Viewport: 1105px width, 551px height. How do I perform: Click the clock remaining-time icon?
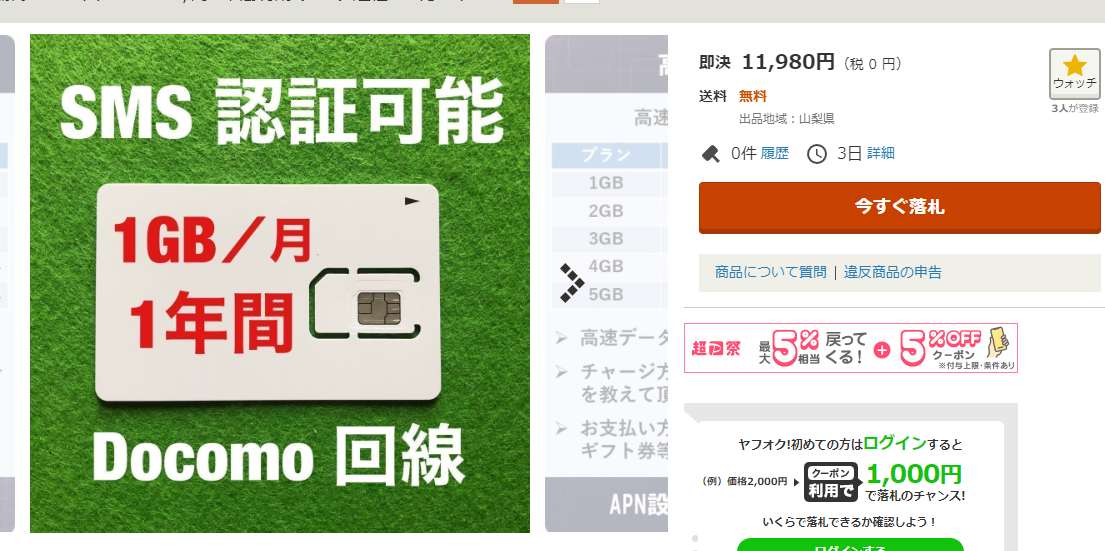[817, 154]
